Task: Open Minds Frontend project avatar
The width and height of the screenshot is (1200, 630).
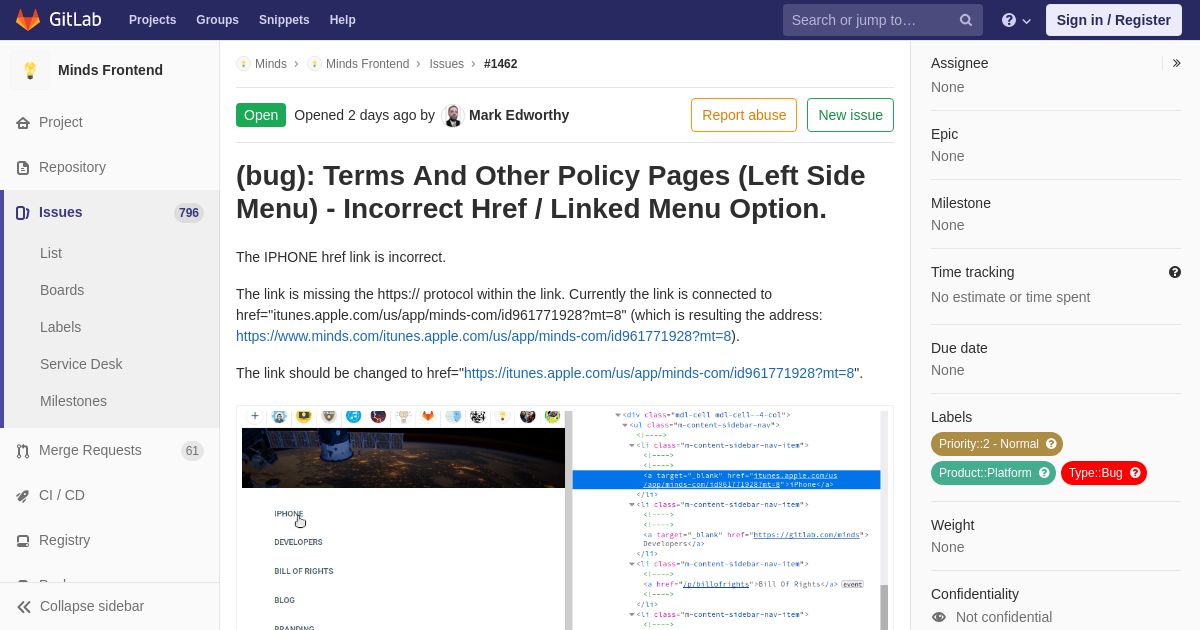Action: click(30, 70)
